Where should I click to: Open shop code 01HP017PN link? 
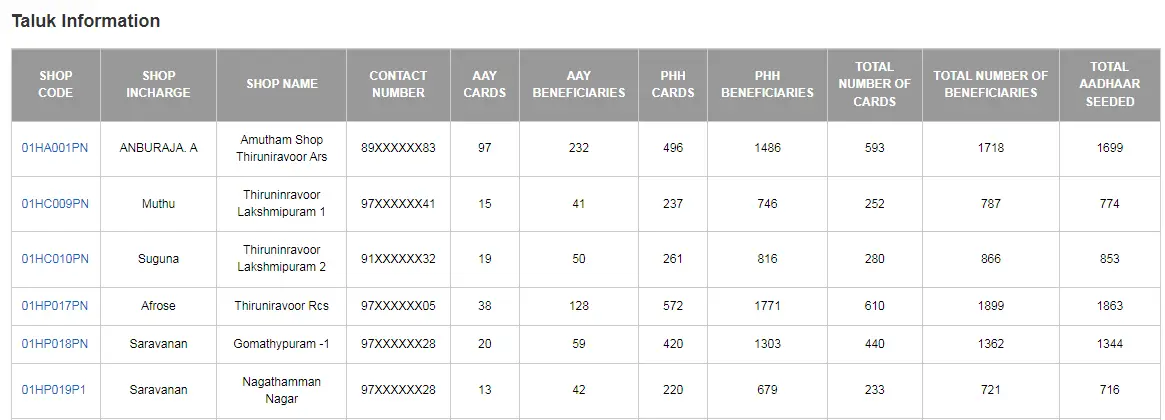tap(54, 306)
